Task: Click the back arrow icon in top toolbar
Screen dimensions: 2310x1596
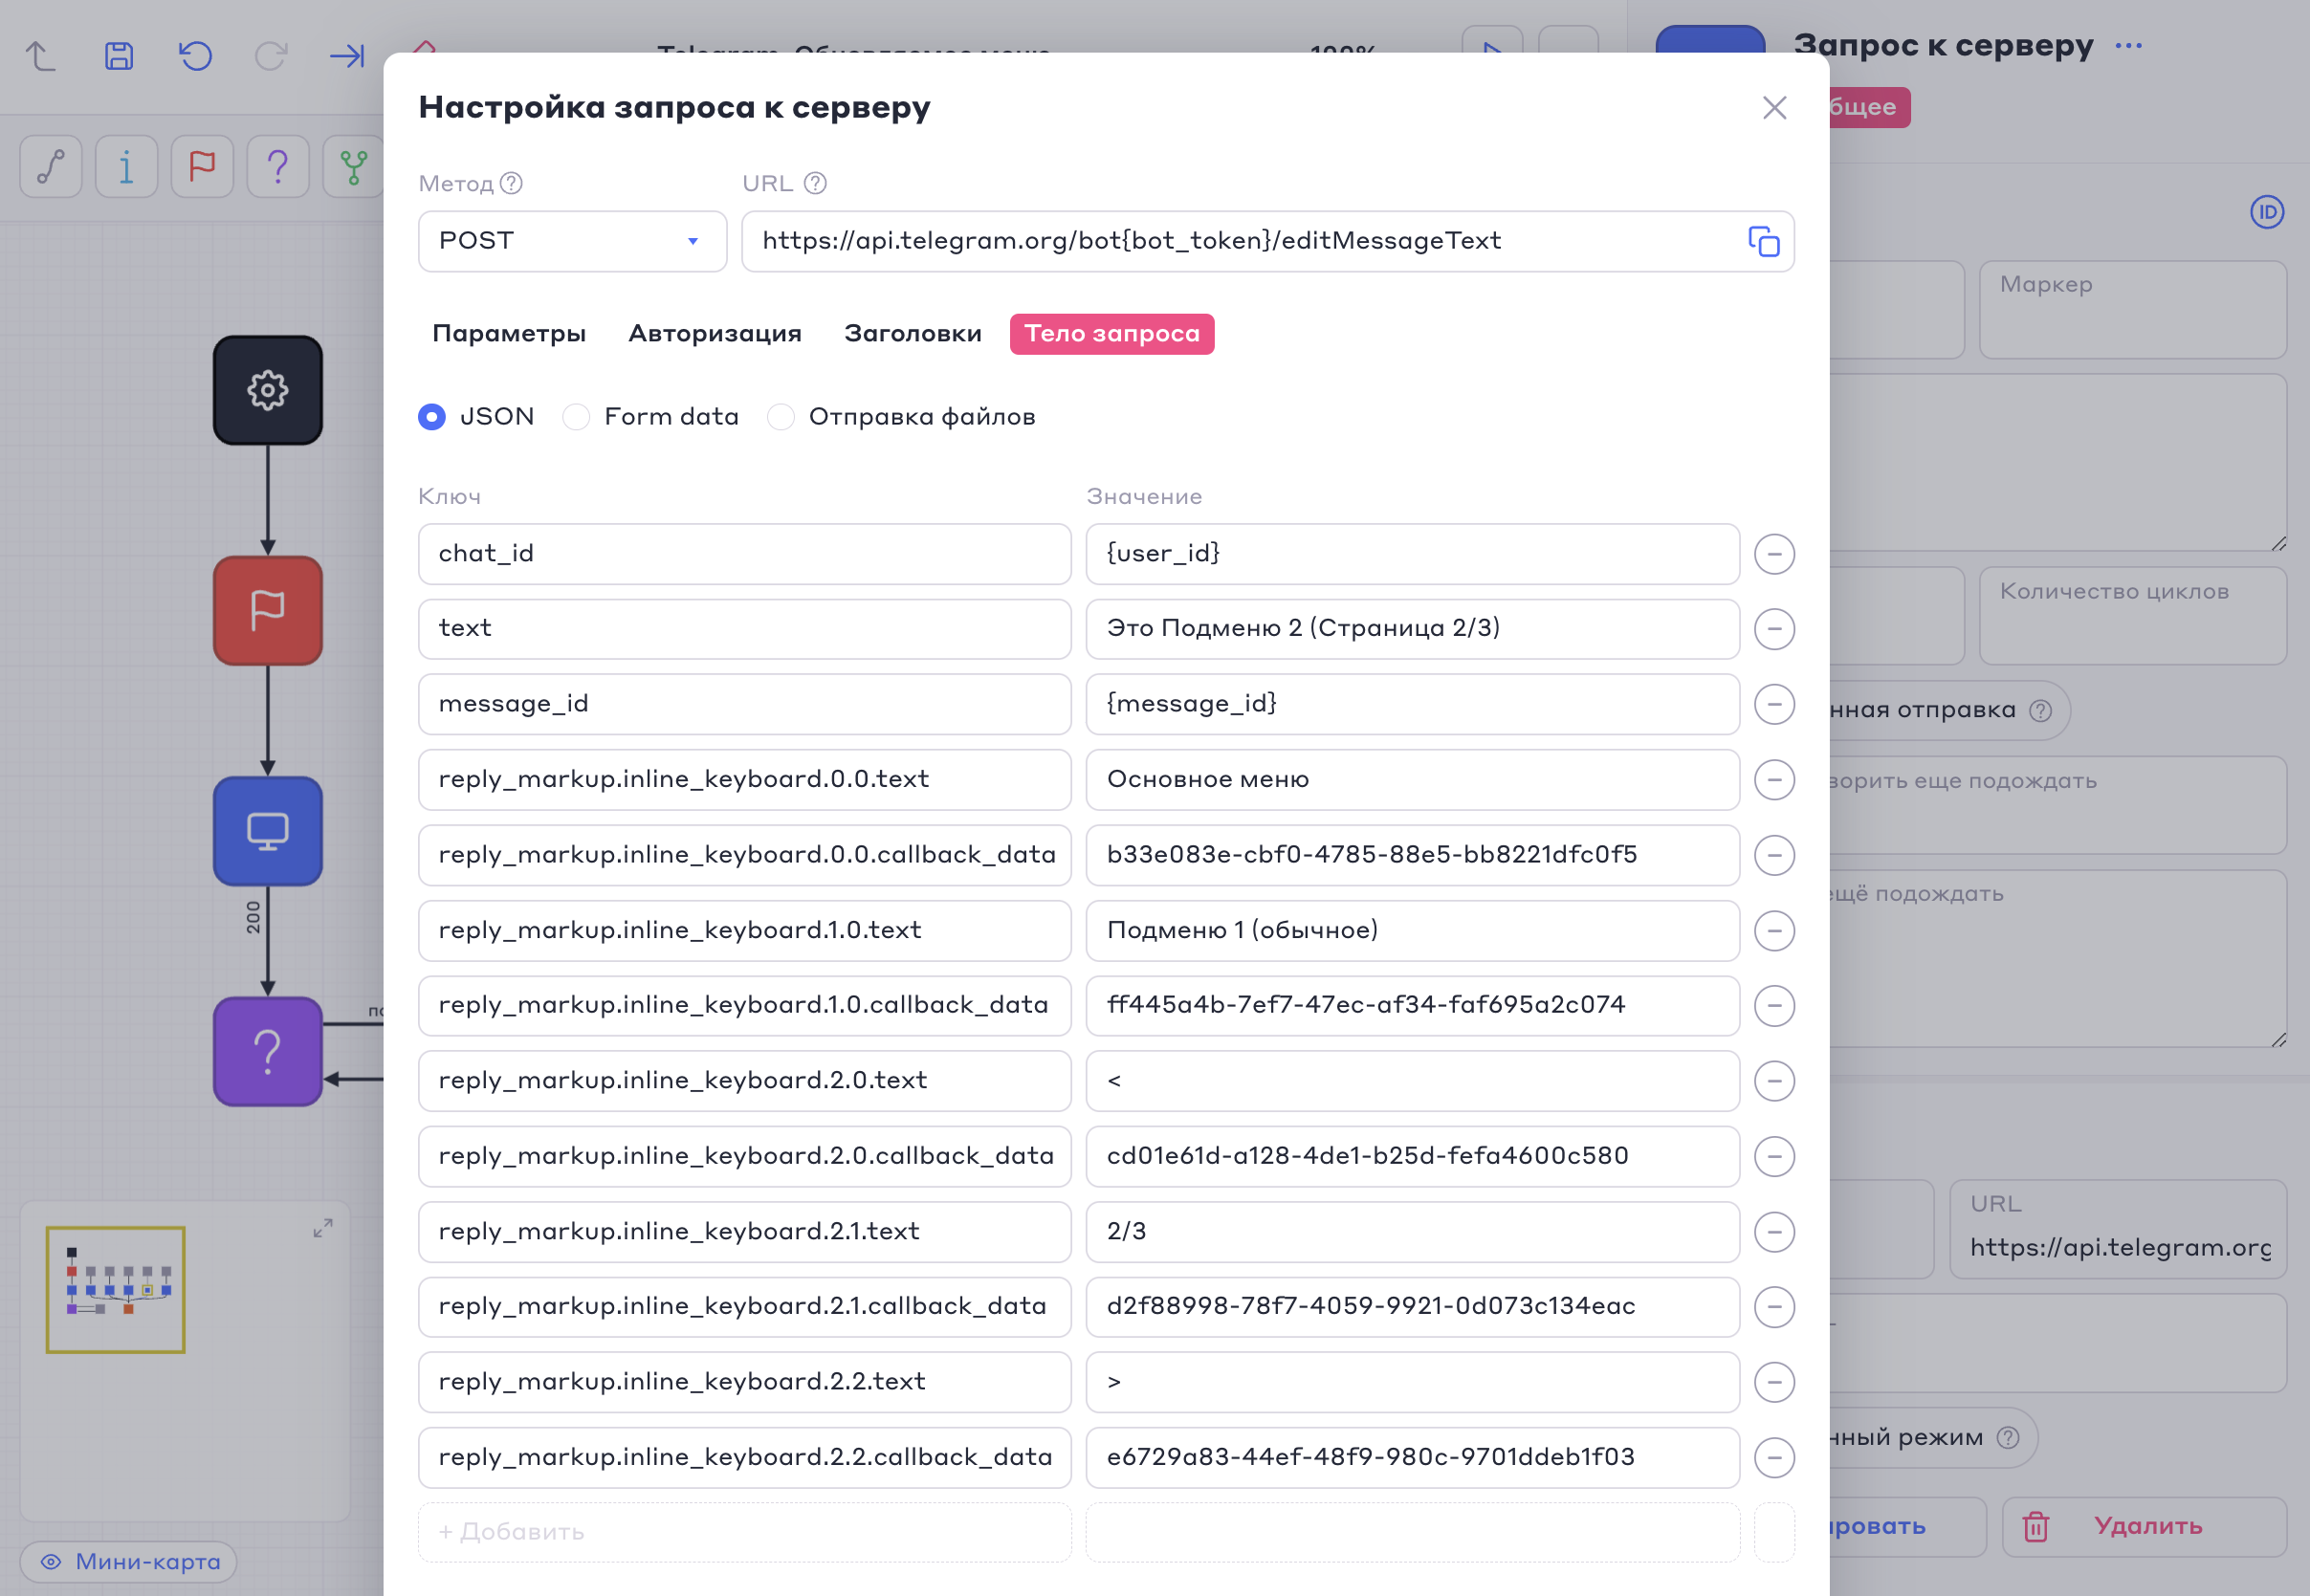Action: pyautogui.click(x=41, y=56)
